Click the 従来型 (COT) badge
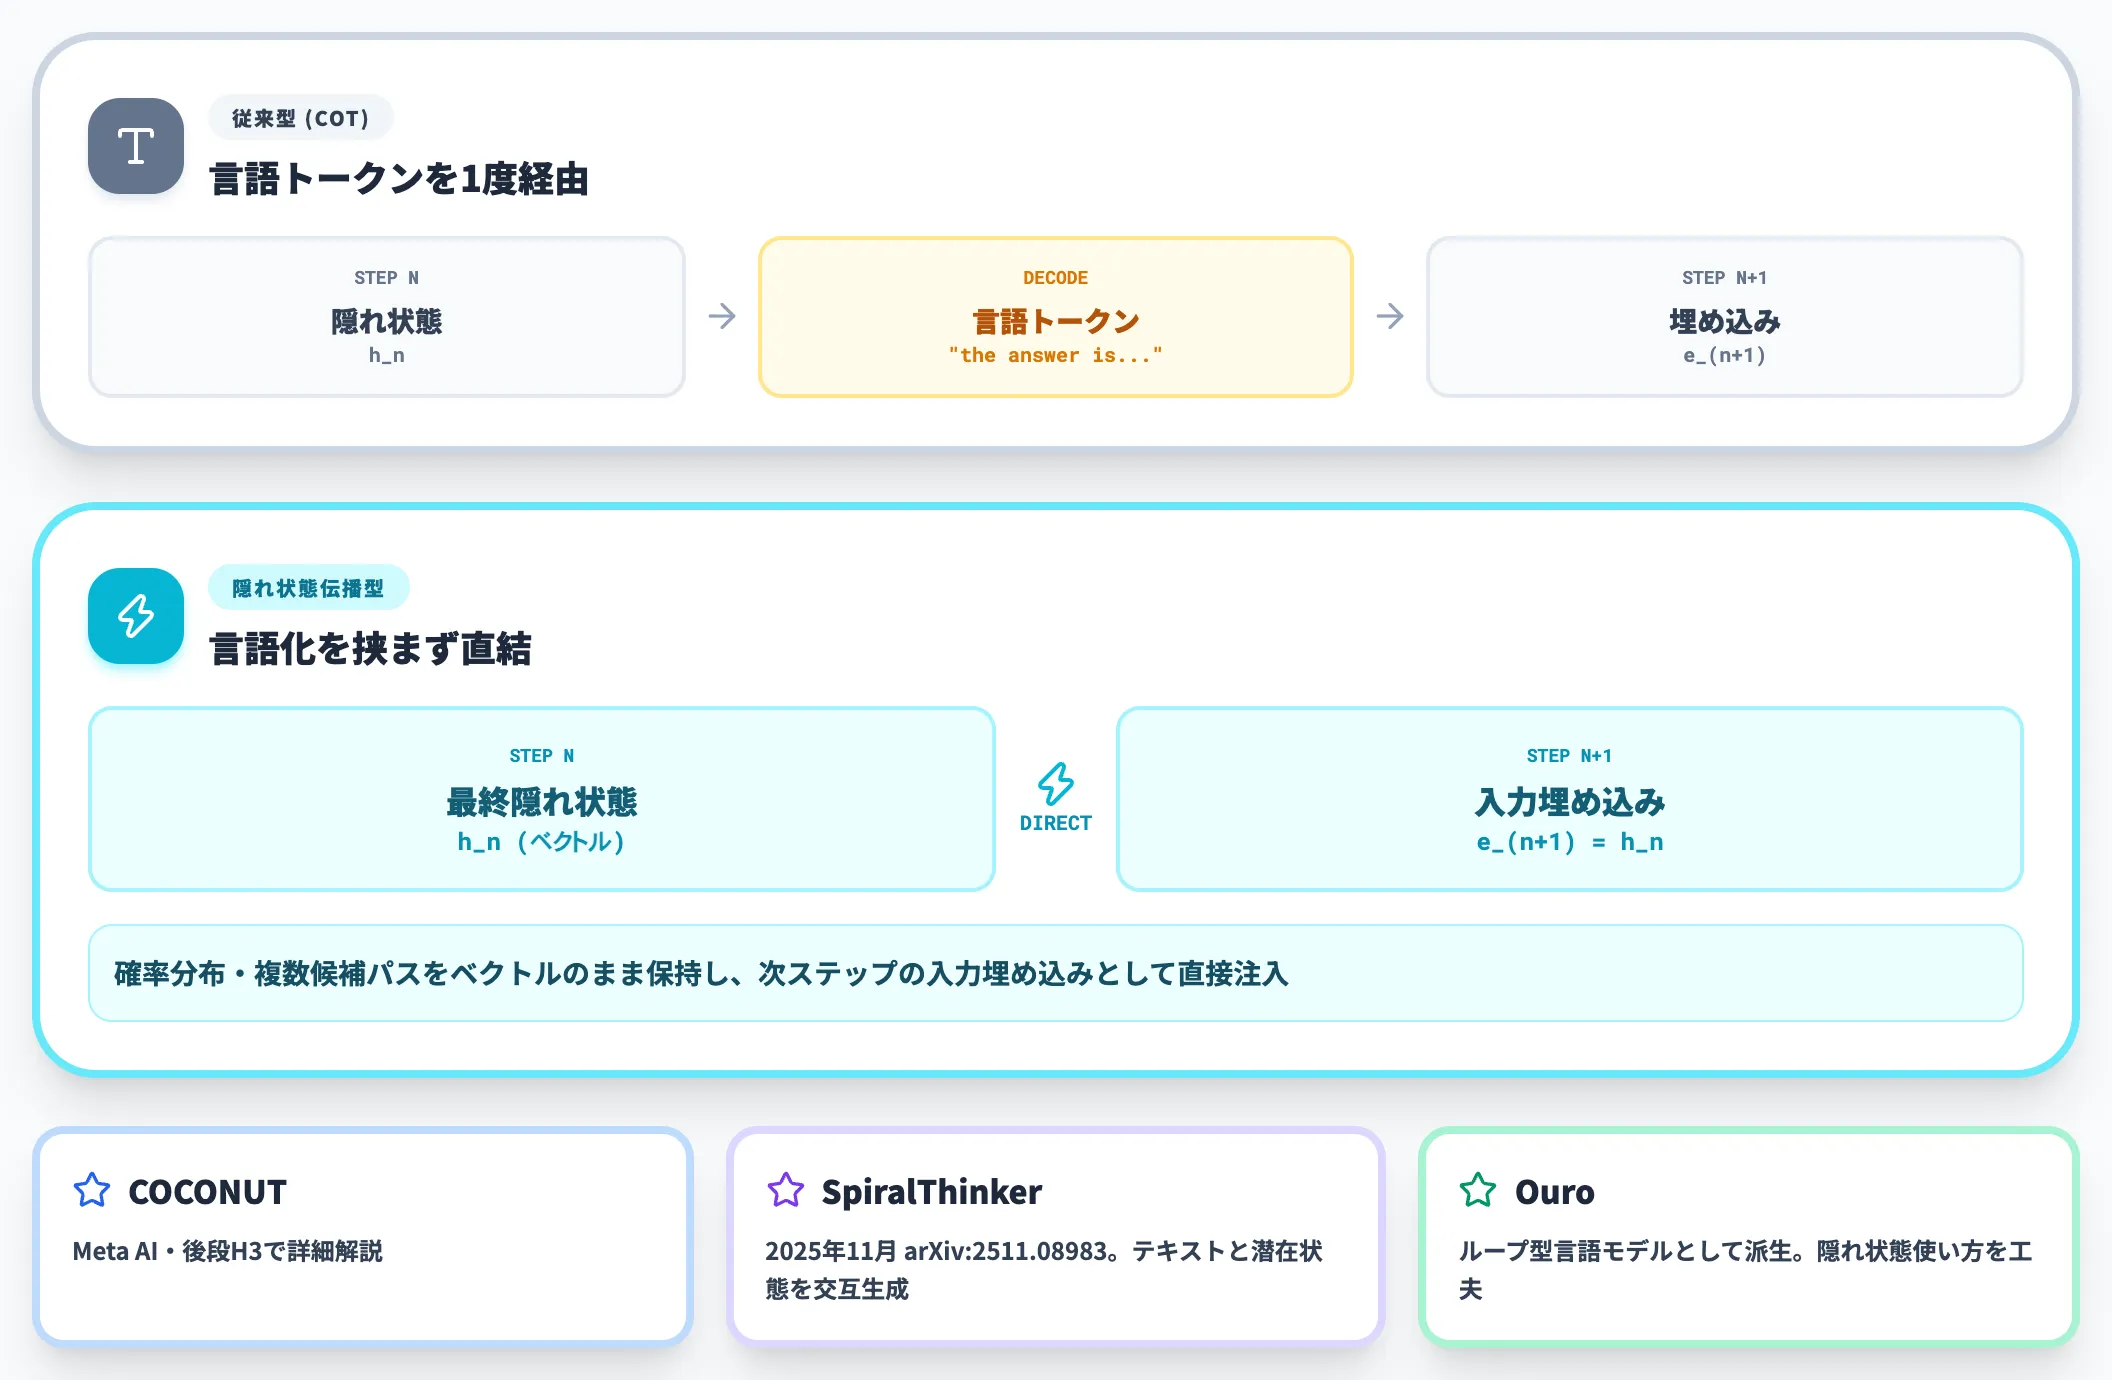 point(301,118)
